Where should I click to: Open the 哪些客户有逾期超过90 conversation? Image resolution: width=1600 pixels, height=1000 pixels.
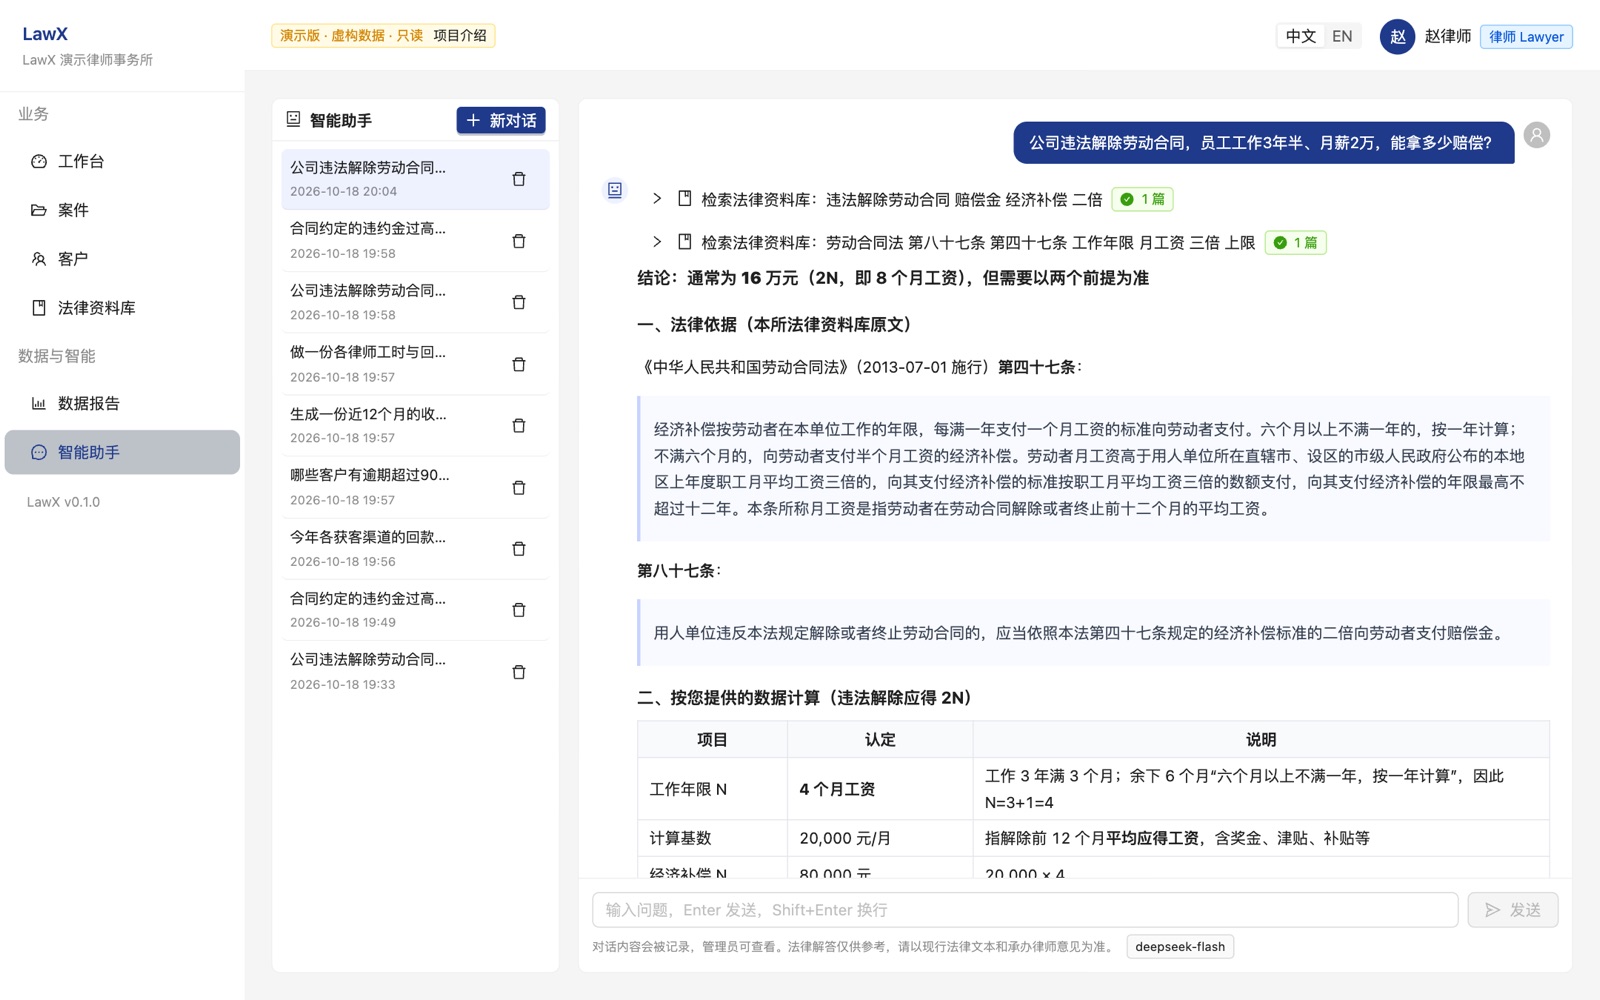(x=416, y=487)
